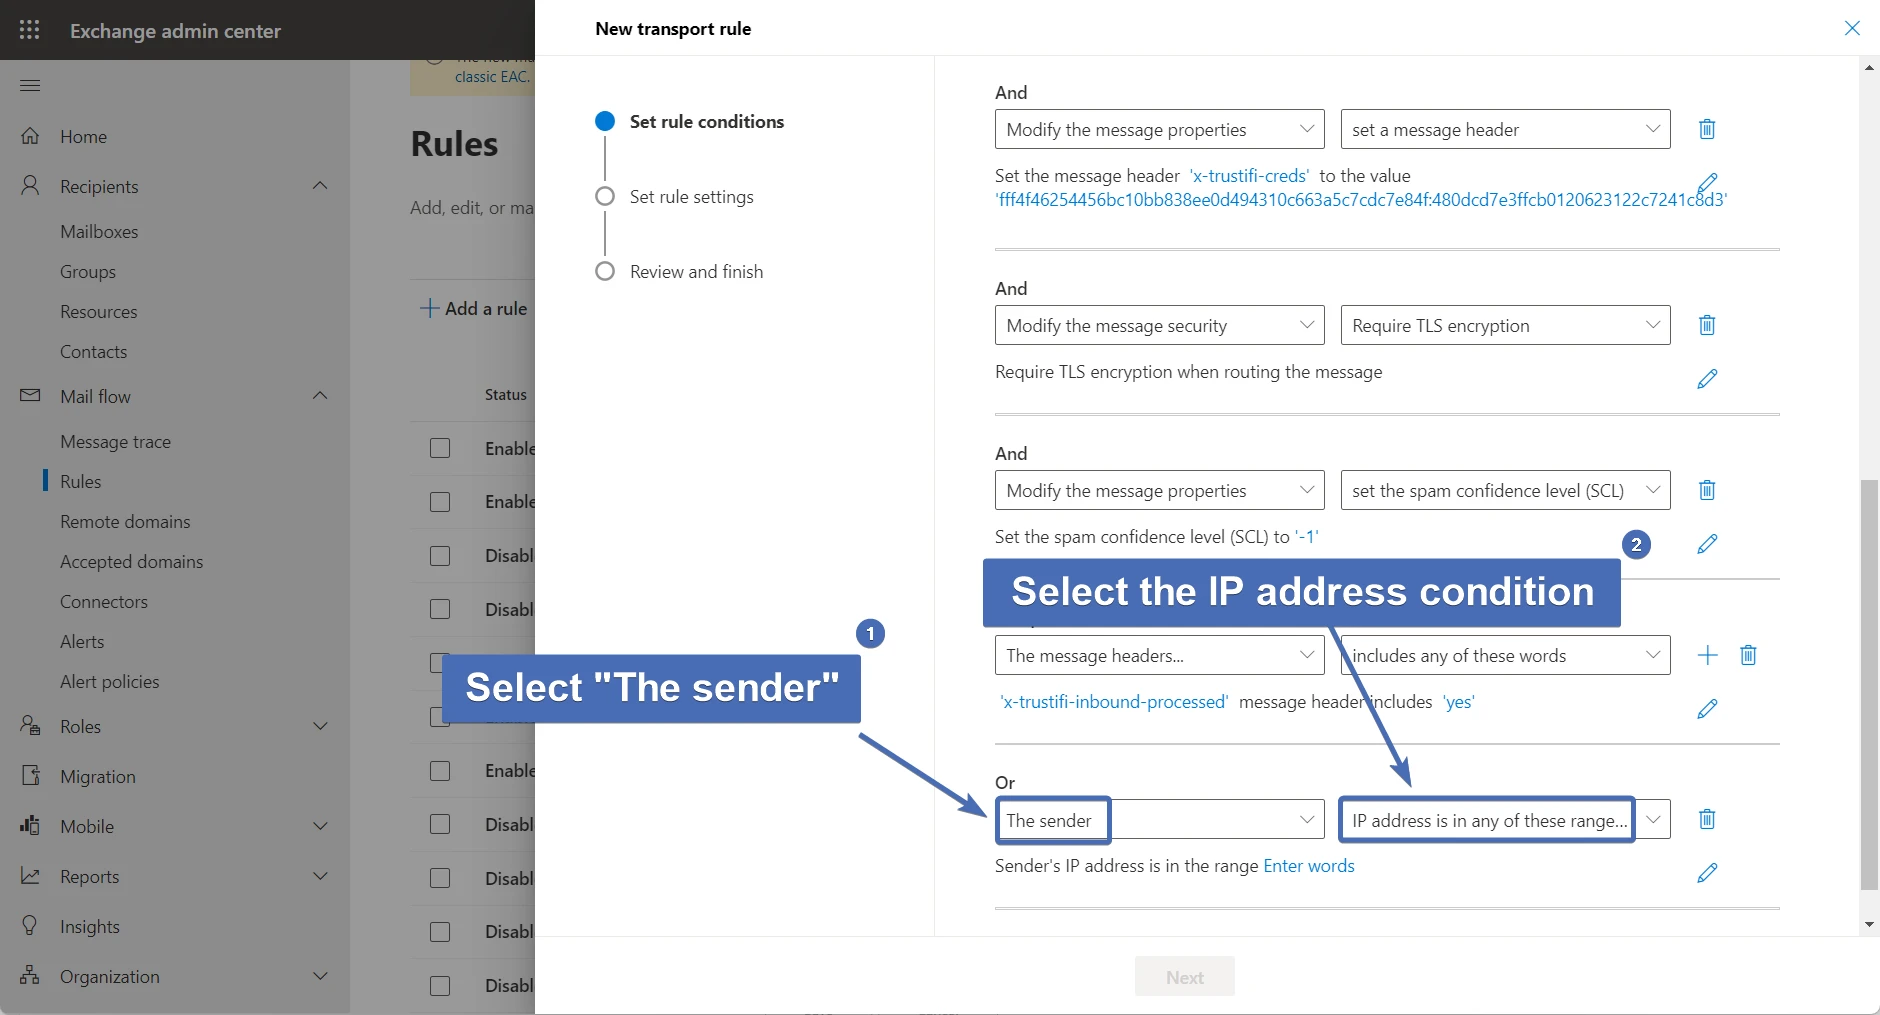Click the 'Enter words' link
1880x1015 pixels.
pos(1308,866)
